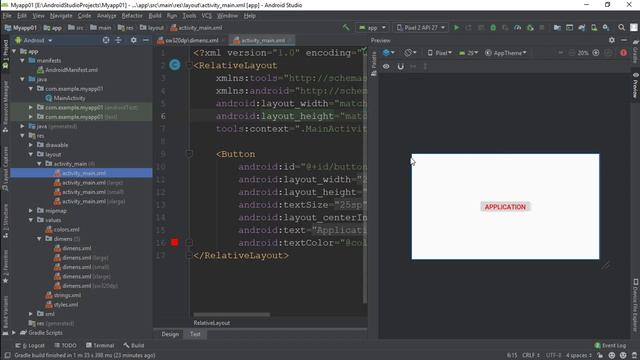Click the 4 spaces indent status entry

[x=579, y=356]
